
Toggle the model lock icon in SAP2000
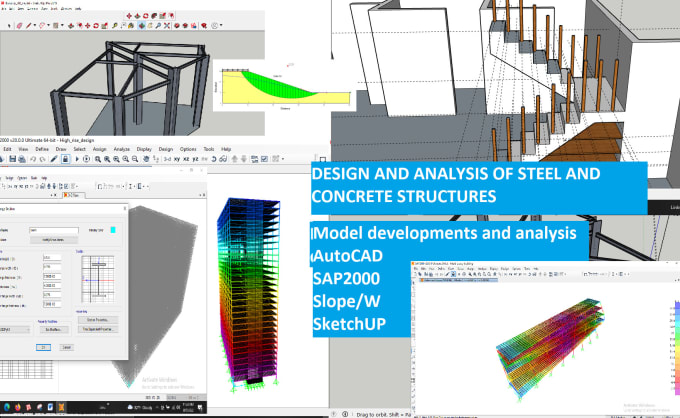[x=65, y=159]
